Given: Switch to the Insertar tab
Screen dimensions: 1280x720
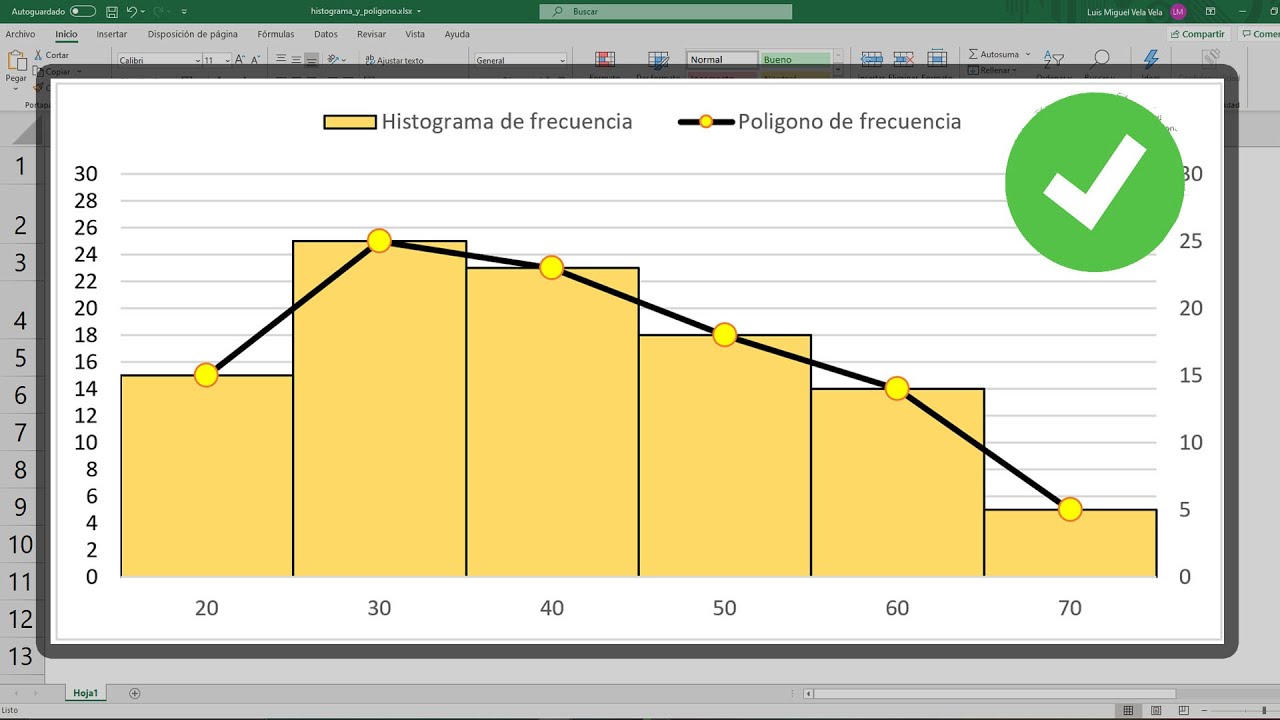Looking at the screenshot, I should tap(112, 34).
